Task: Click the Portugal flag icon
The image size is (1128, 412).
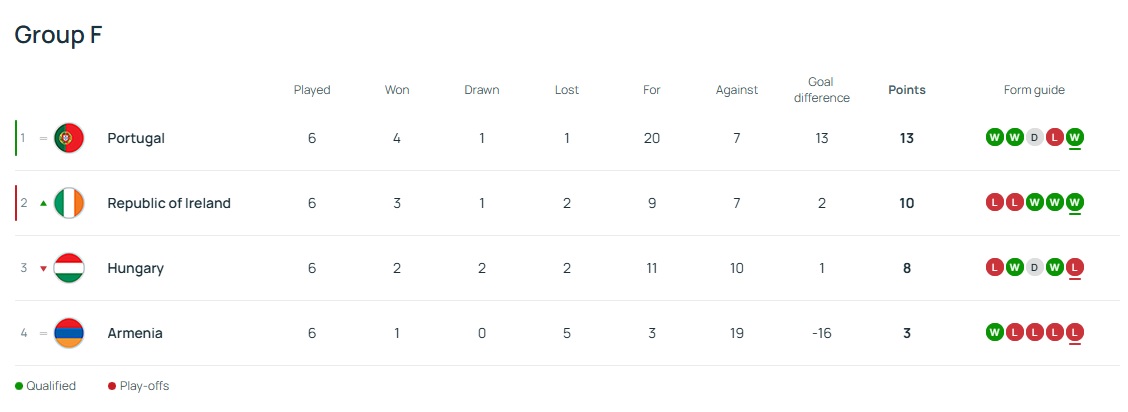Action: coord(69,138)
